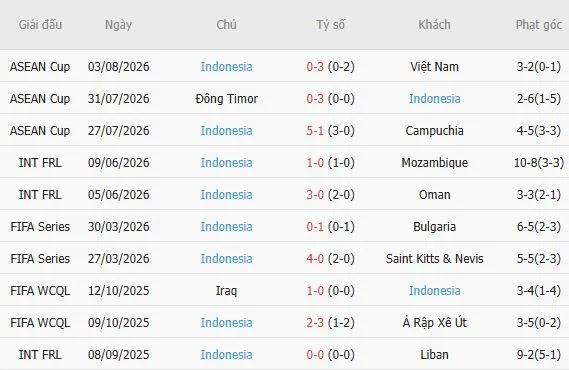Open Bulgaria team in FIFA Series row

click(434, 227)
